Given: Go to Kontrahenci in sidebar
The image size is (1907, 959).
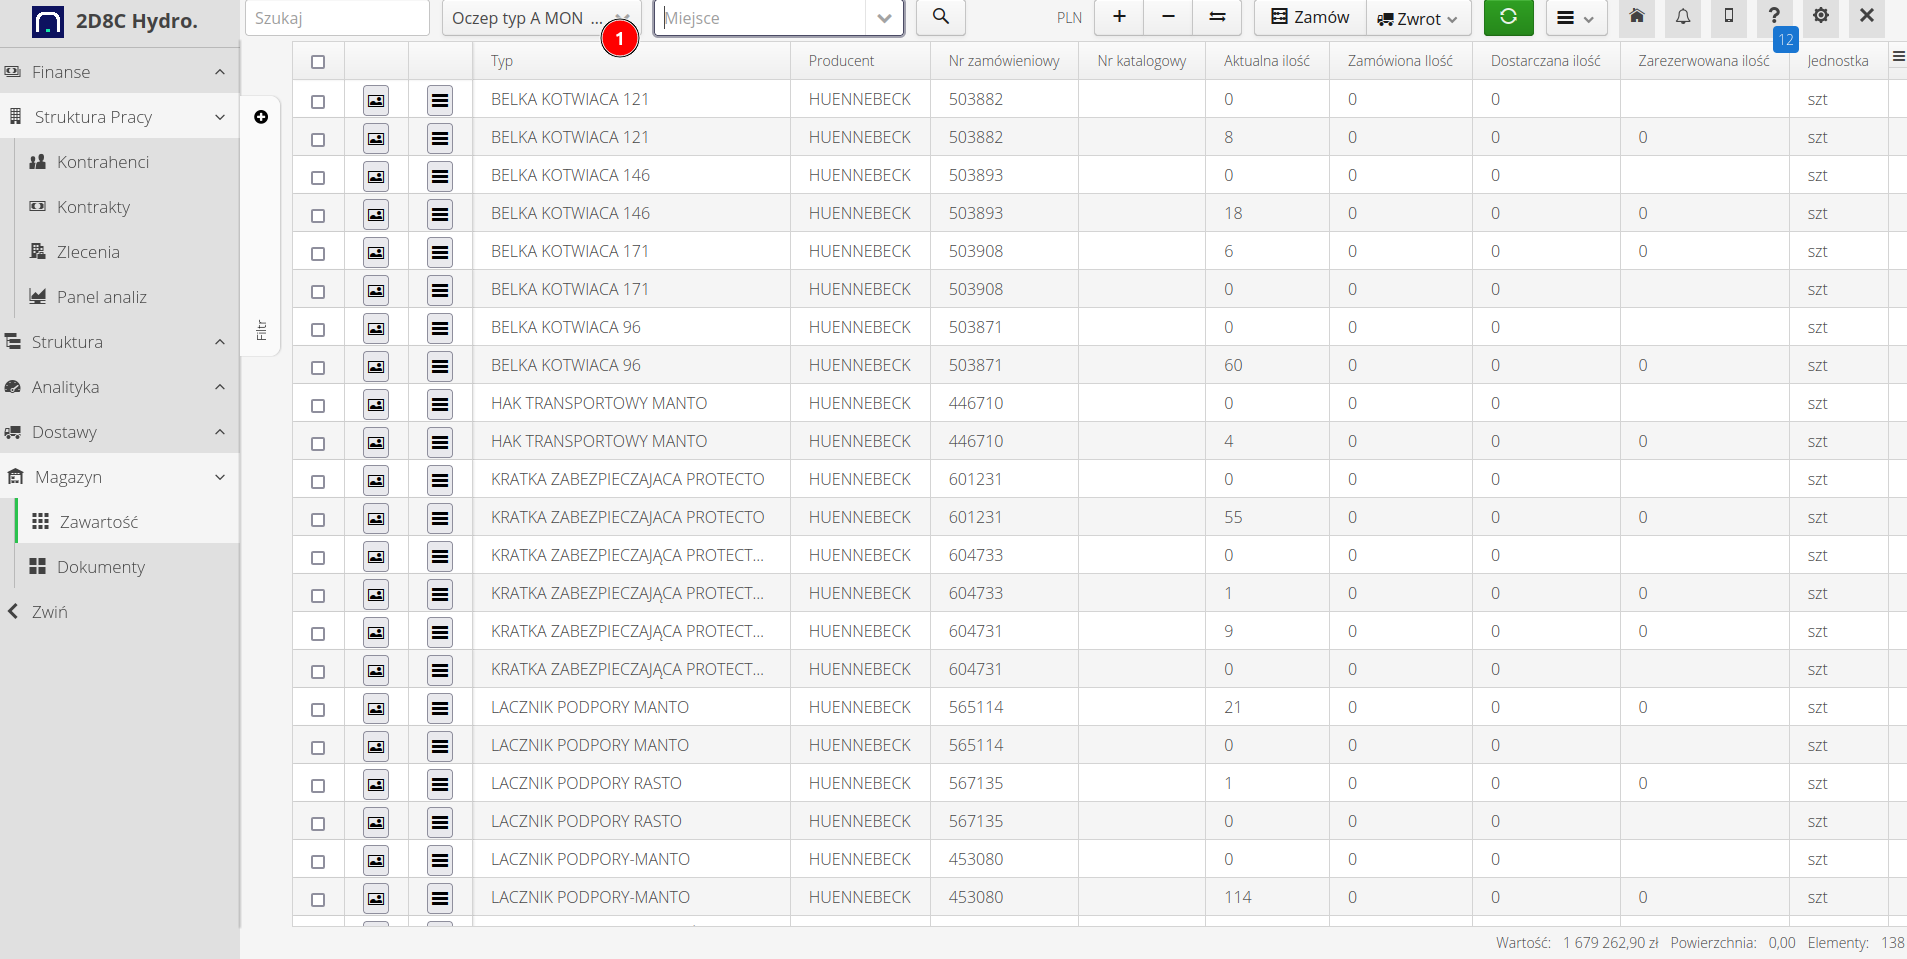Looking at the screenshot, I should point(102,162).
